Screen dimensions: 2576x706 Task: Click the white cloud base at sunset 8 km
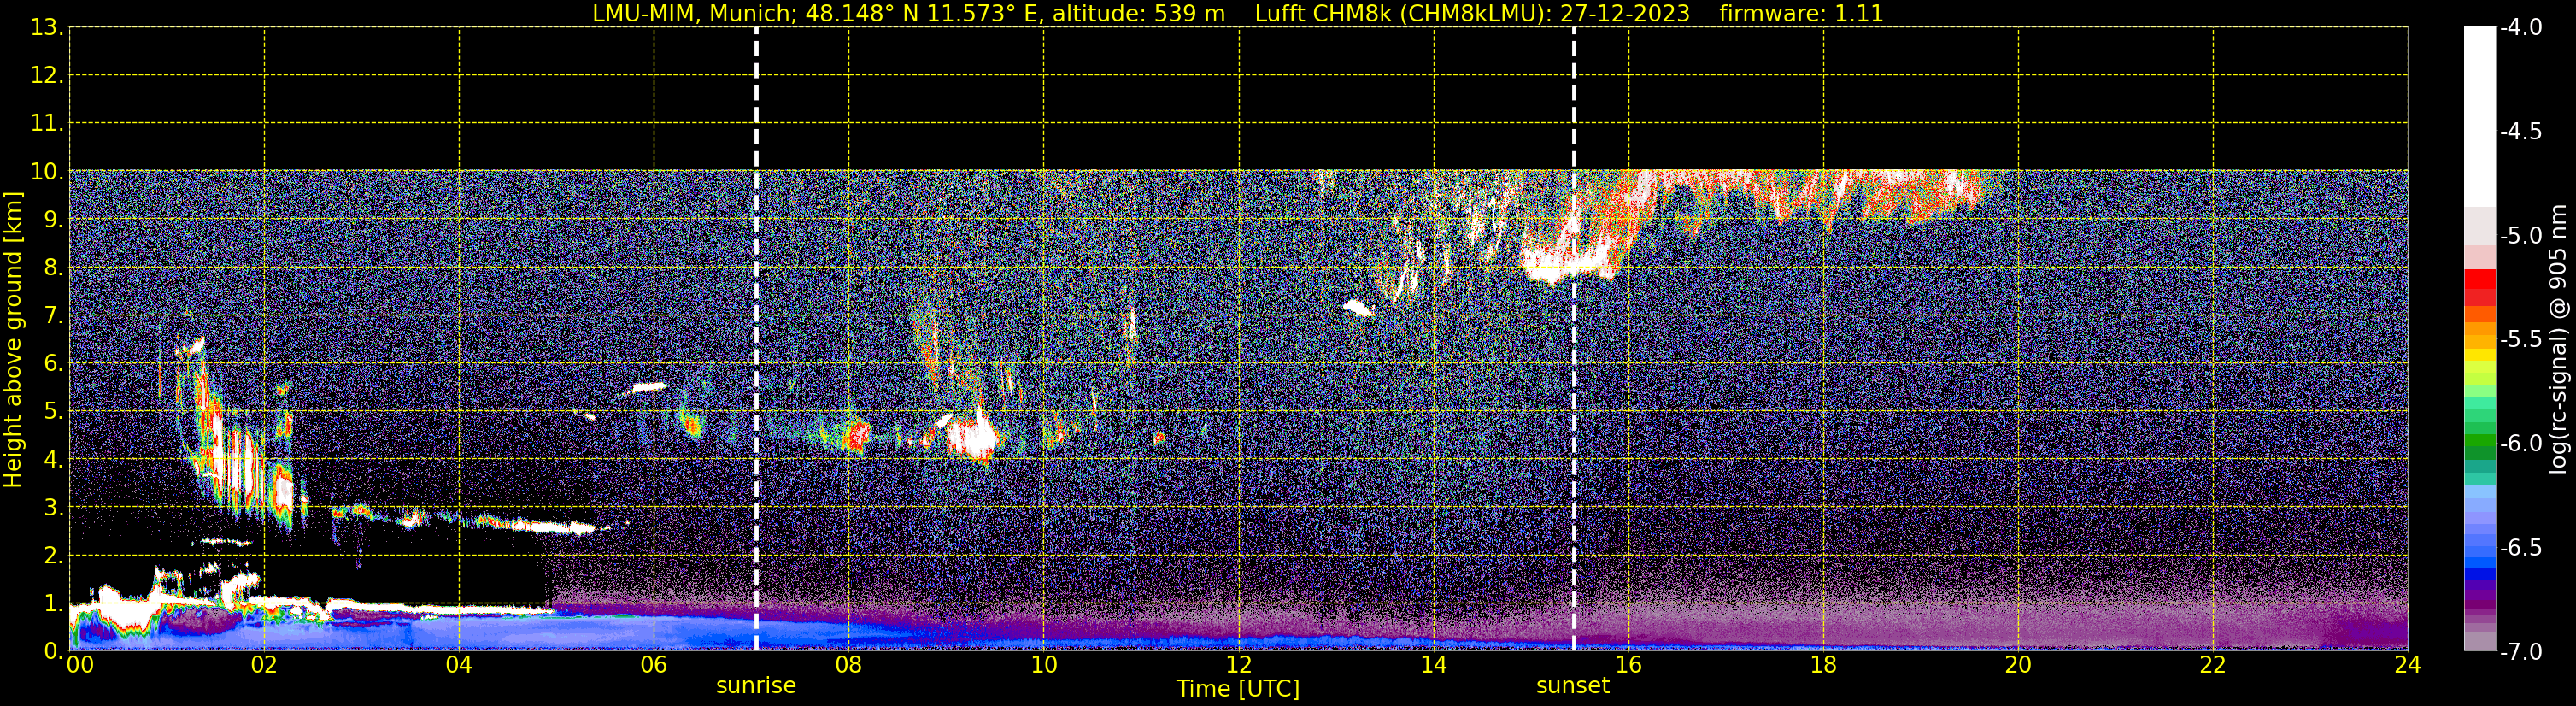click(1566, 266)
